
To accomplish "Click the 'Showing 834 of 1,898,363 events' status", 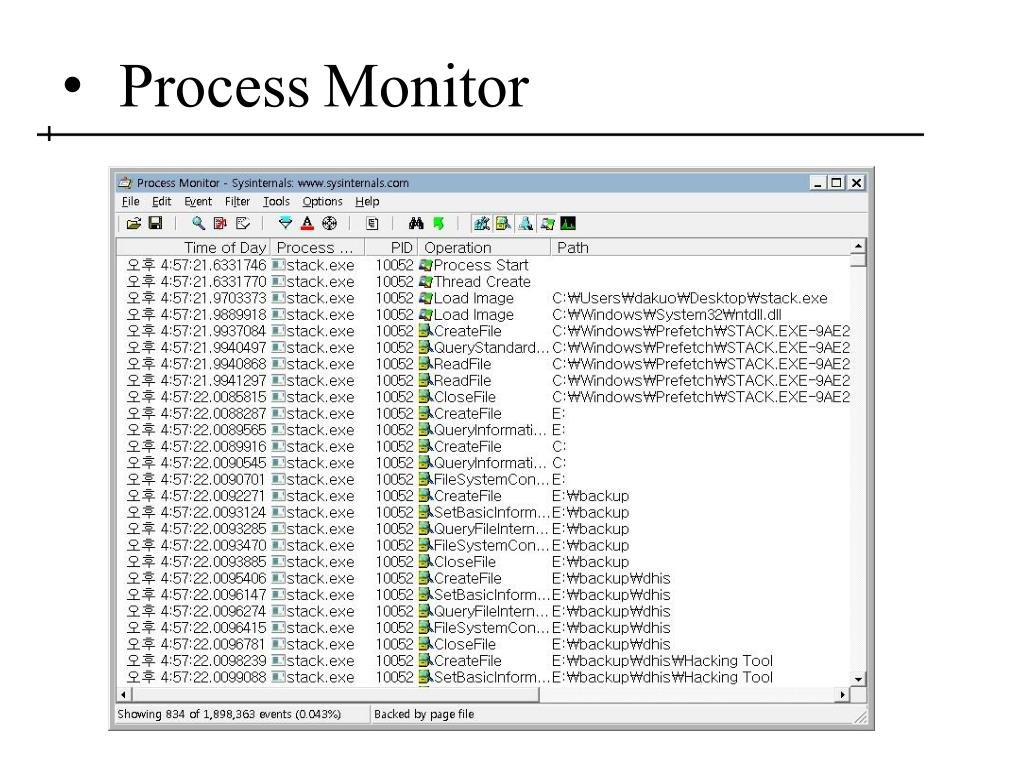I will (229, 714).
